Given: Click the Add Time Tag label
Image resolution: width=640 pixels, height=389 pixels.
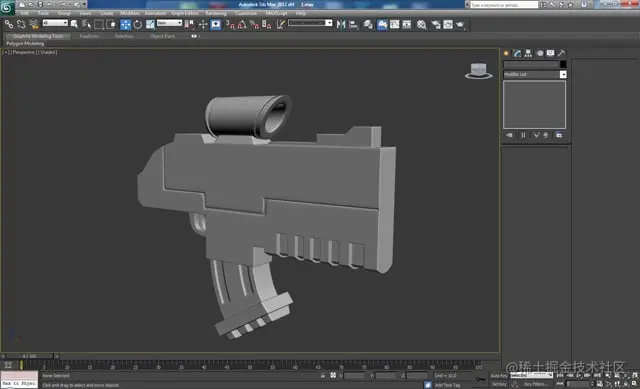Looking at the screenshot, I should tap(447, 385).
